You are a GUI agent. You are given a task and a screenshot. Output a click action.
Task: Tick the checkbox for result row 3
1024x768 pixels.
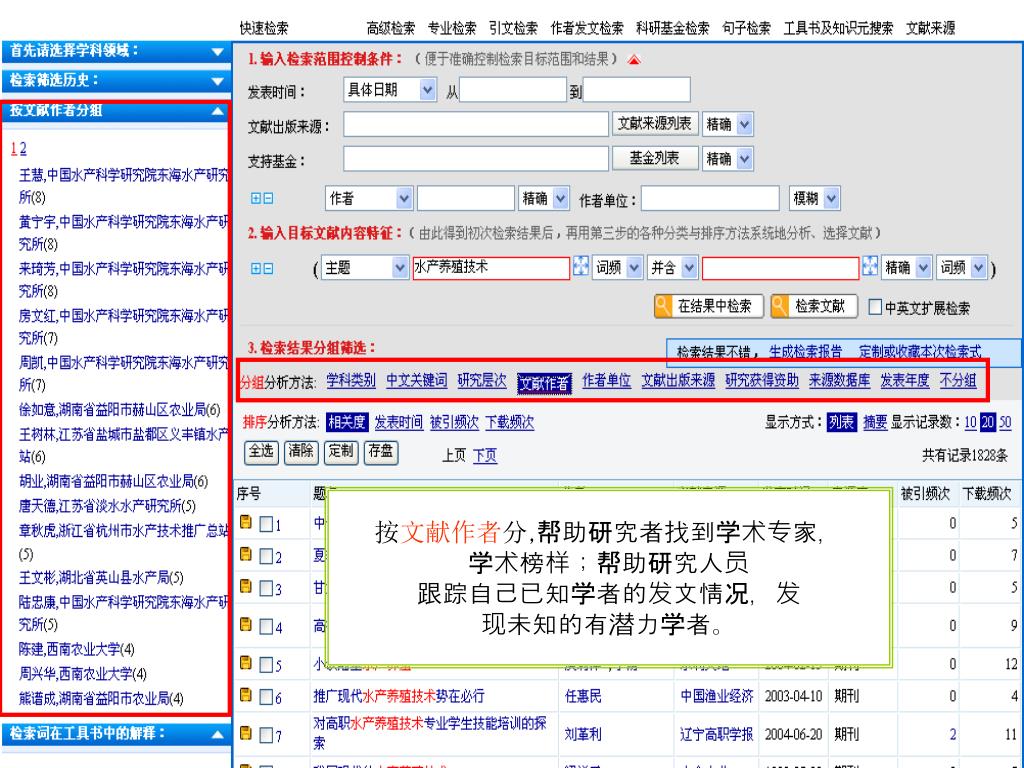pyautogui.click(x=266, y=588)
